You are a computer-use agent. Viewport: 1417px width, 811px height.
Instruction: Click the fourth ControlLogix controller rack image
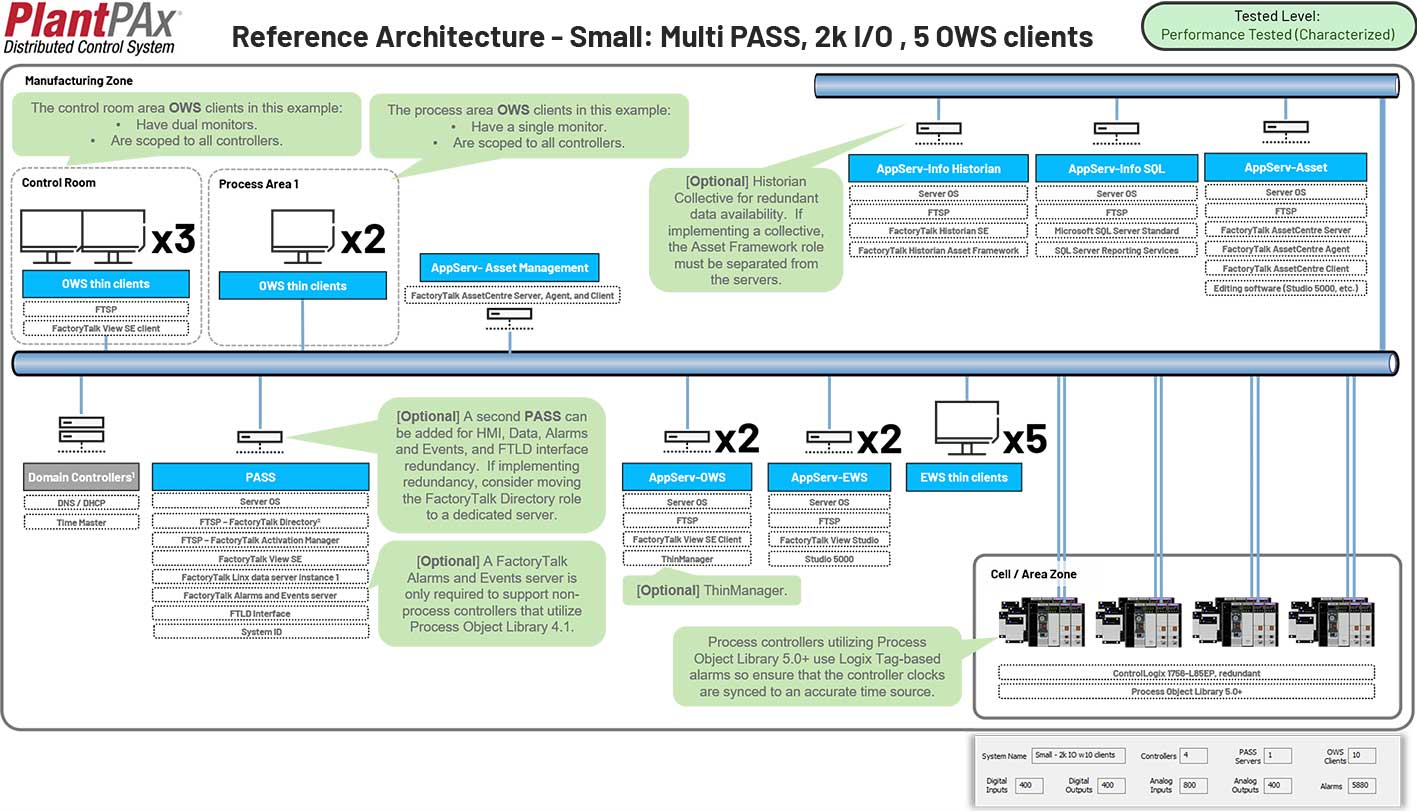tap(1332, 621)
